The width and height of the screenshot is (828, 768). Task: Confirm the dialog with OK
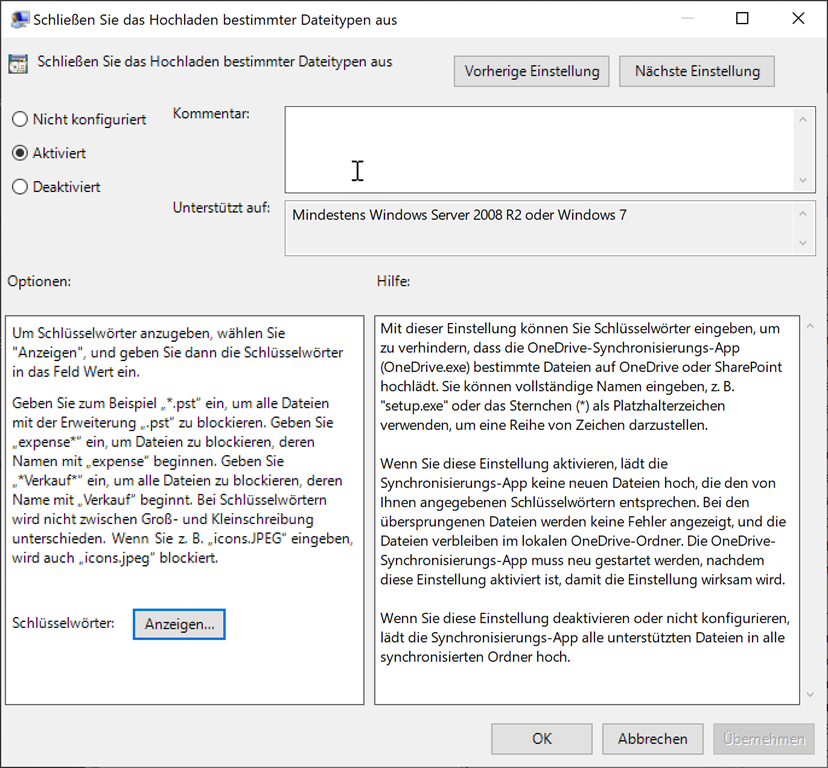click(x=541, y=739)
